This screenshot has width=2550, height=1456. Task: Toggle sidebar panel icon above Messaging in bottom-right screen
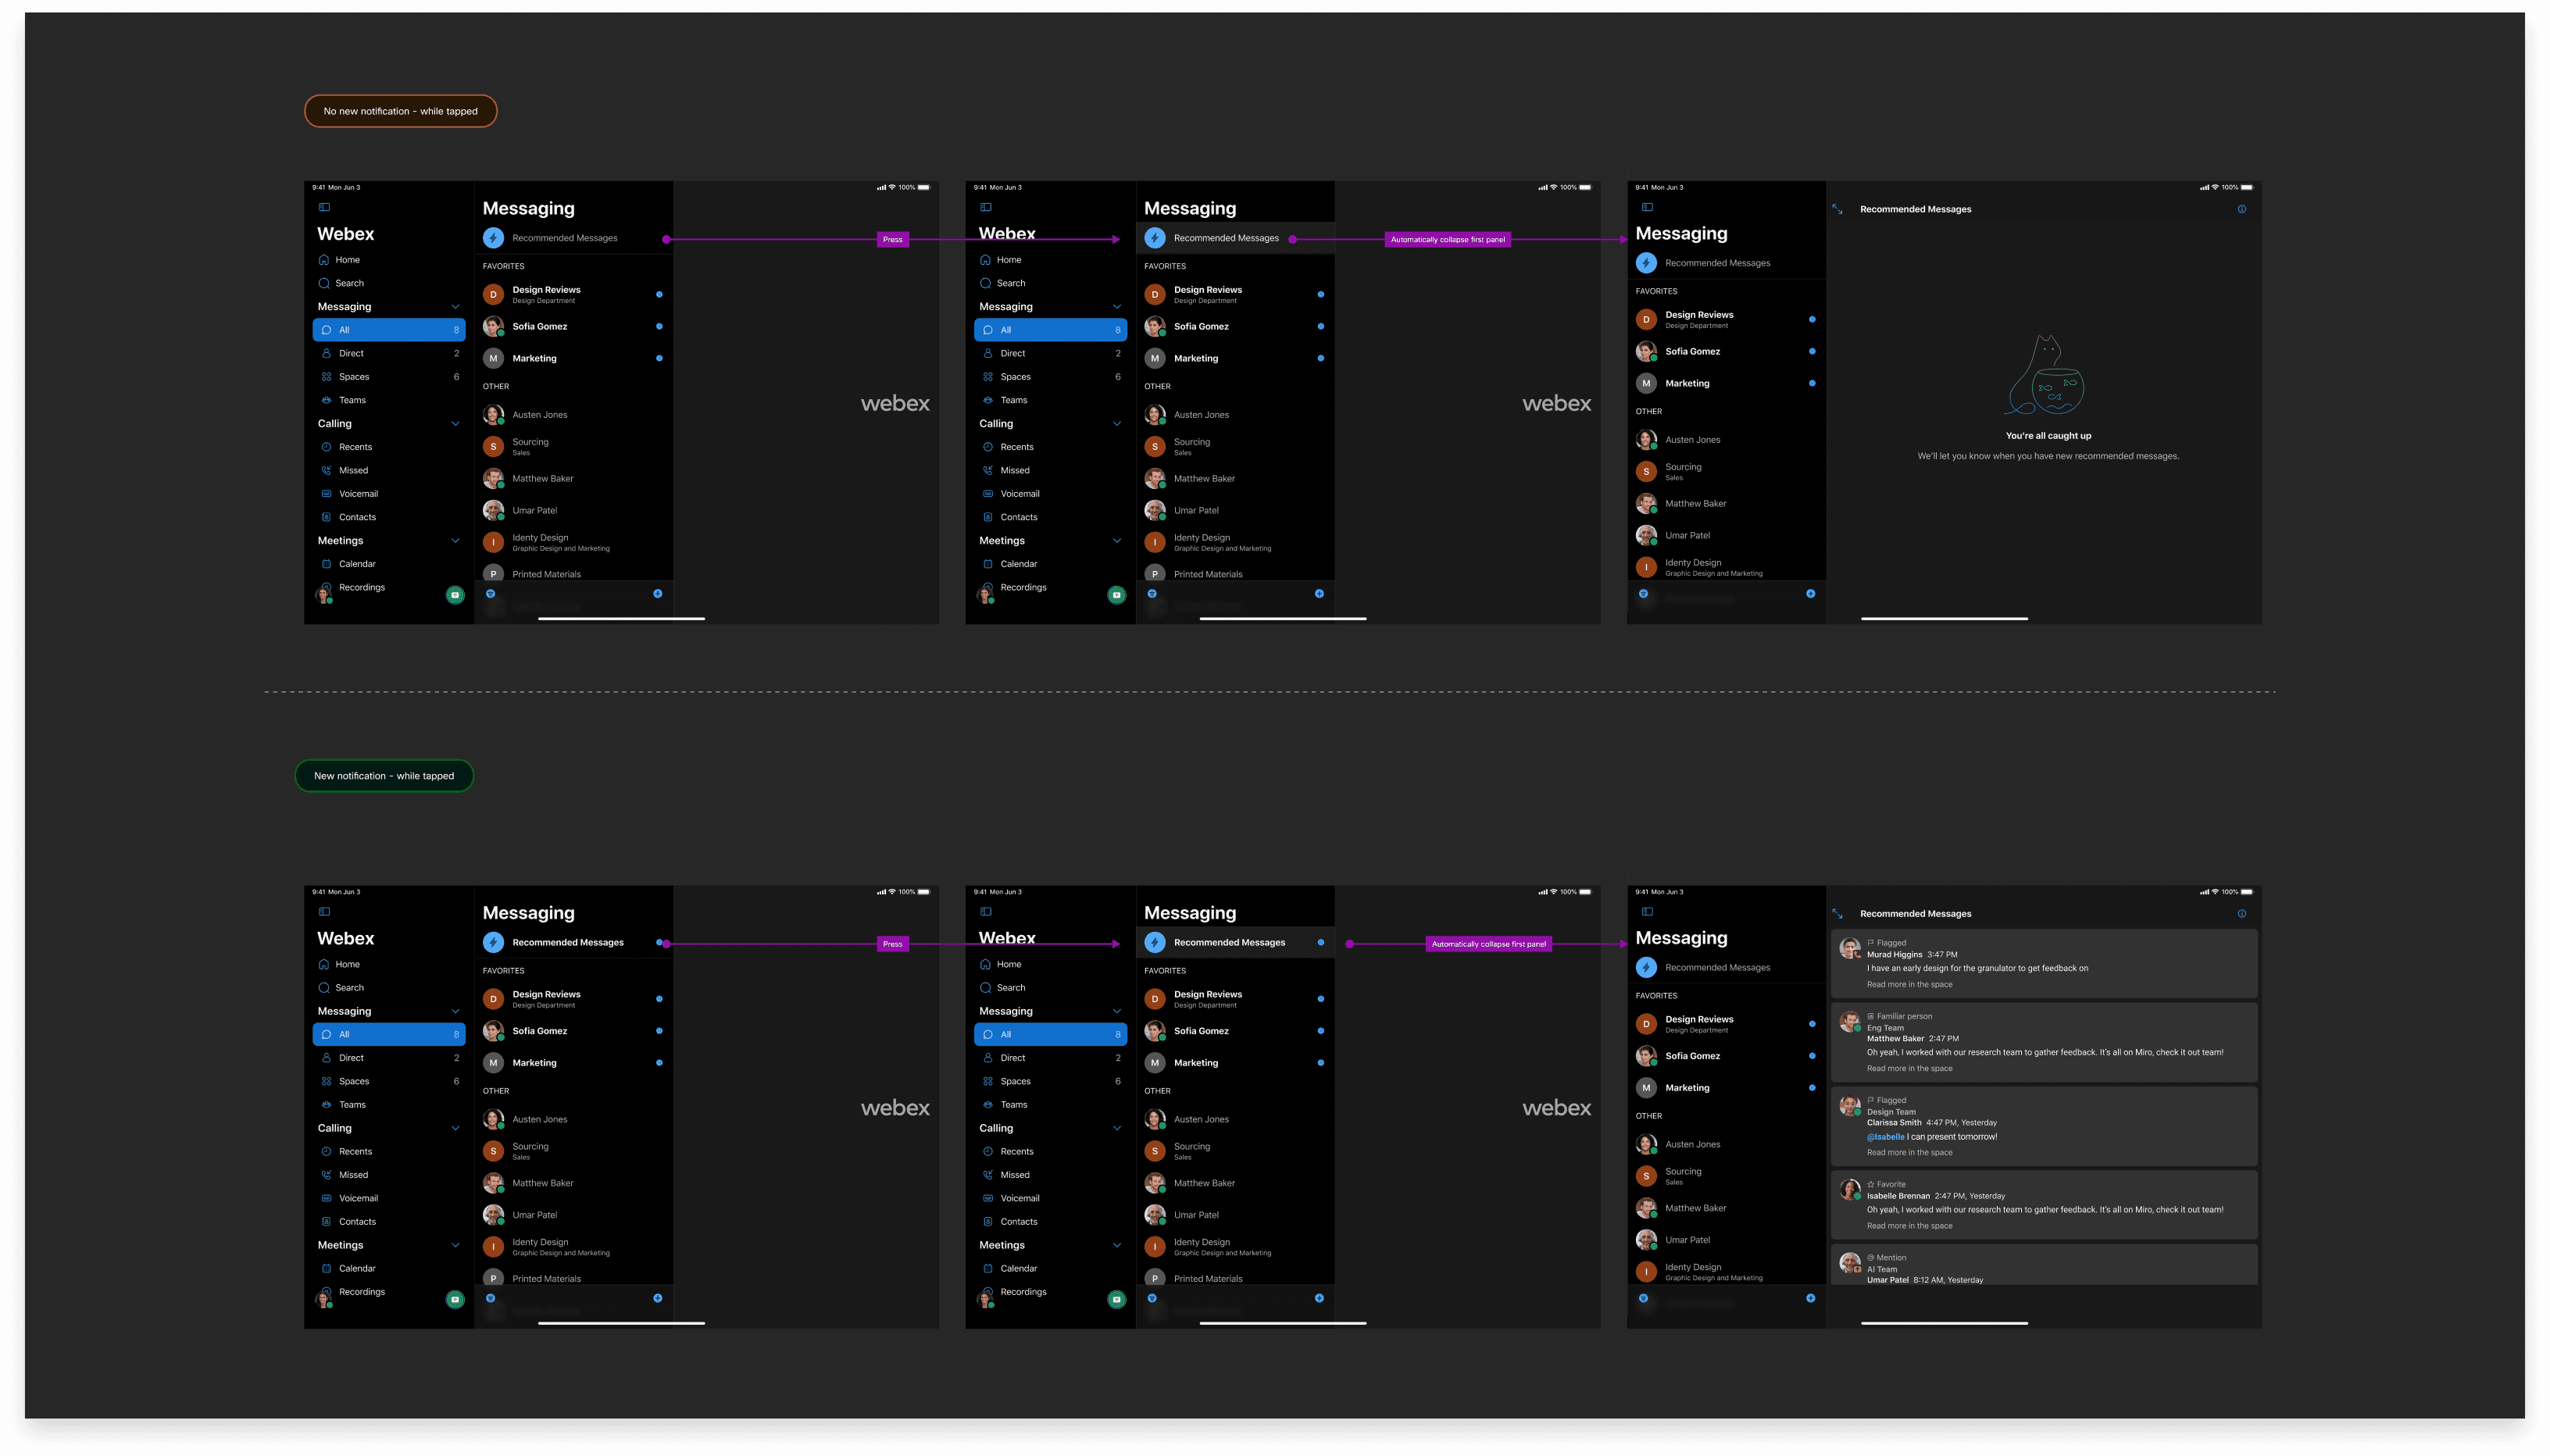1647,911
